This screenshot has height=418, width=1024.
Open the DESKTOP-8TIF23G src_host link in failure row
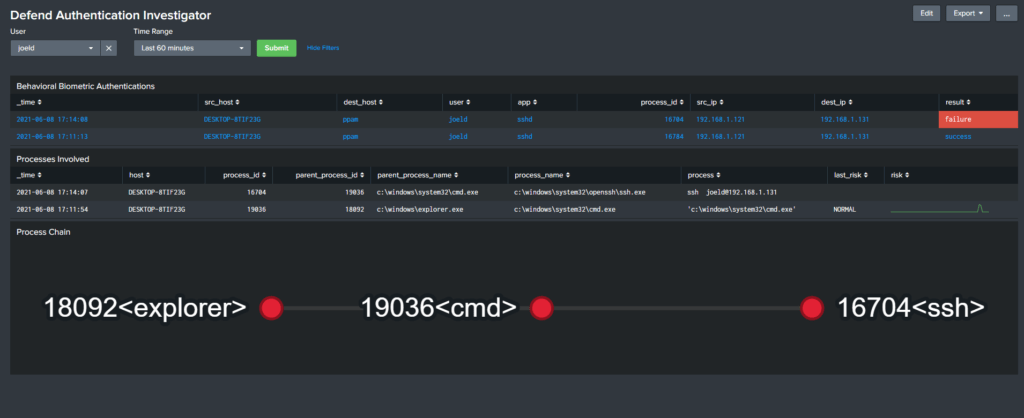tap(231, 119)
